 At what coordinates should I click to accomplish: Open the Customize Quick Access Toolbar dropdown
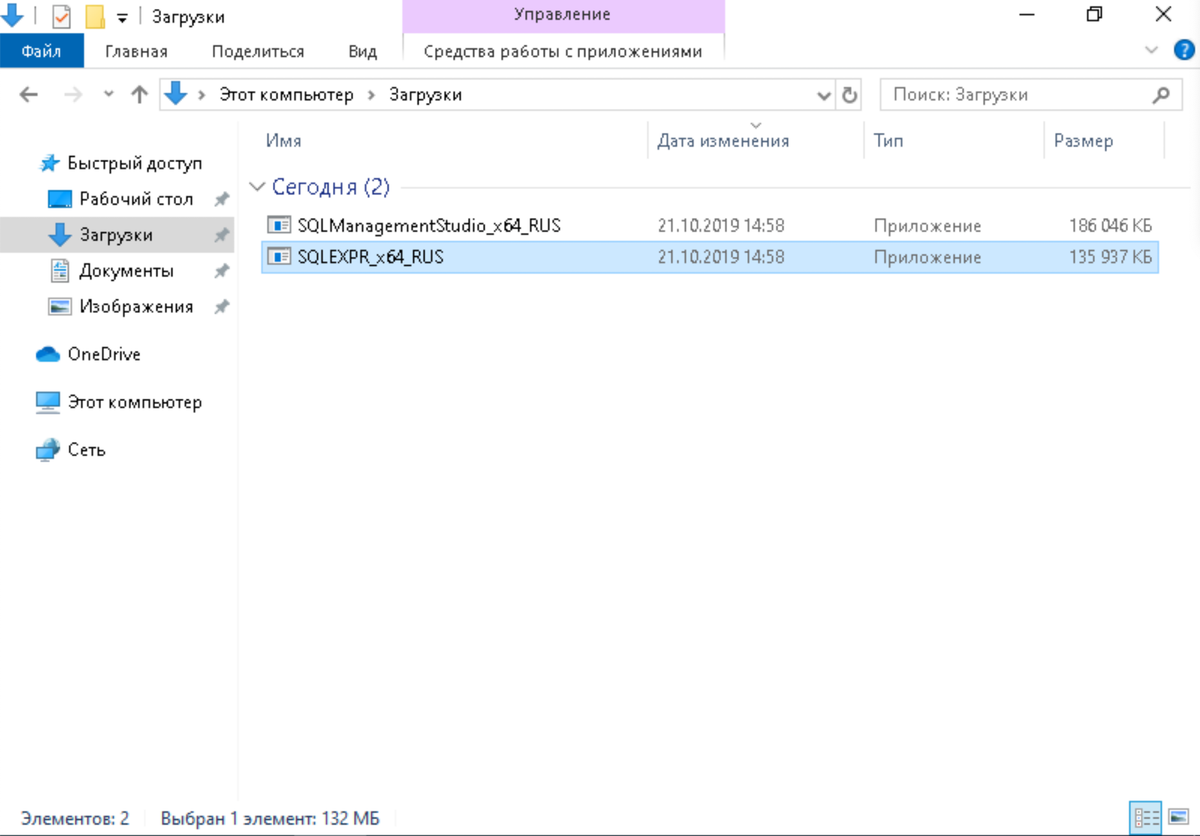[x=122, y=17]
